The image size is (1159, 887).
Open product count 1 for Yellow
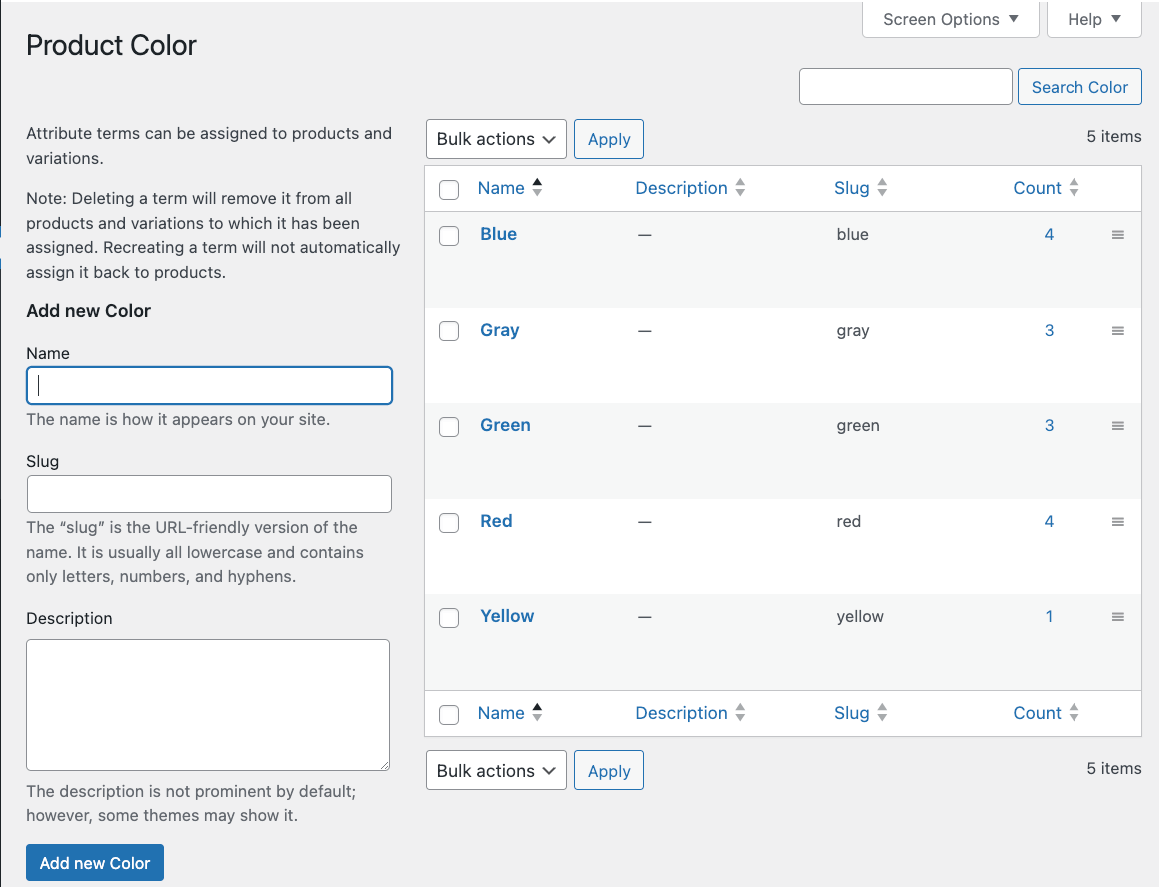(x=1049, y=616)
